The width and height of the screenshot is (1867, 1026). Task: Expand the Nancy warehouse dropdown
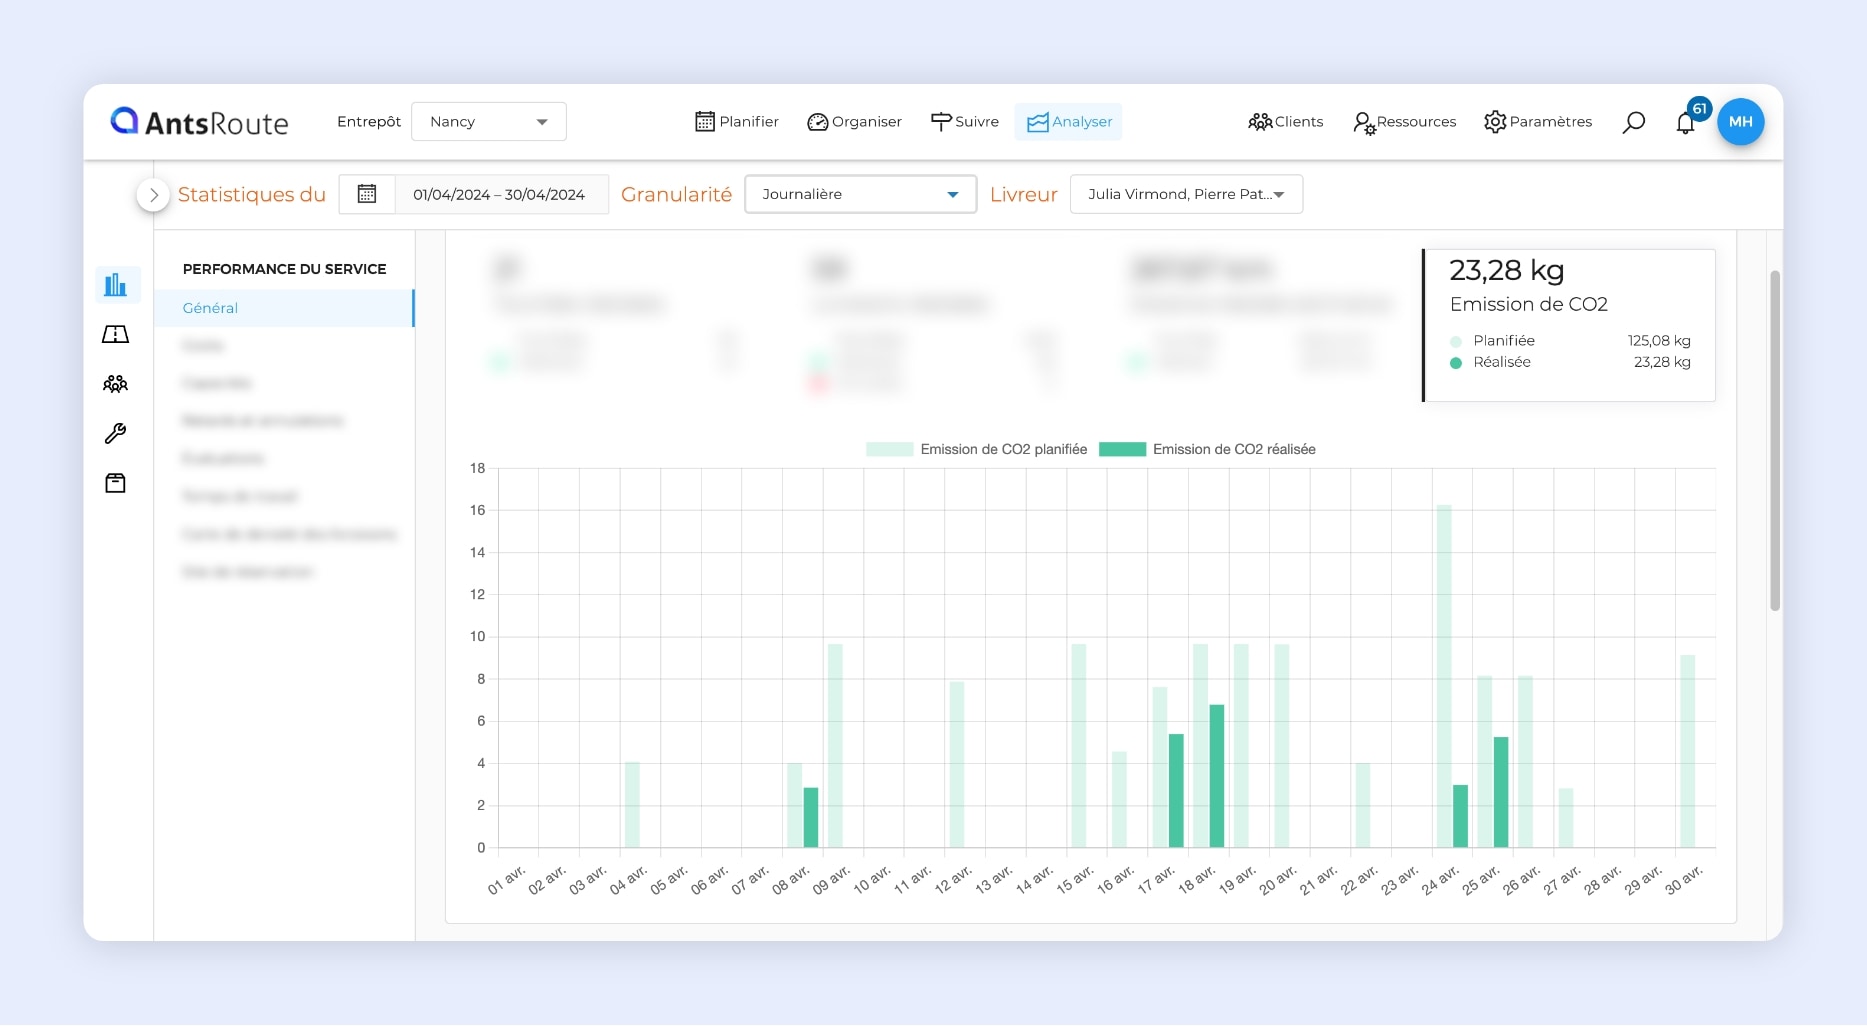click(489, 122)
